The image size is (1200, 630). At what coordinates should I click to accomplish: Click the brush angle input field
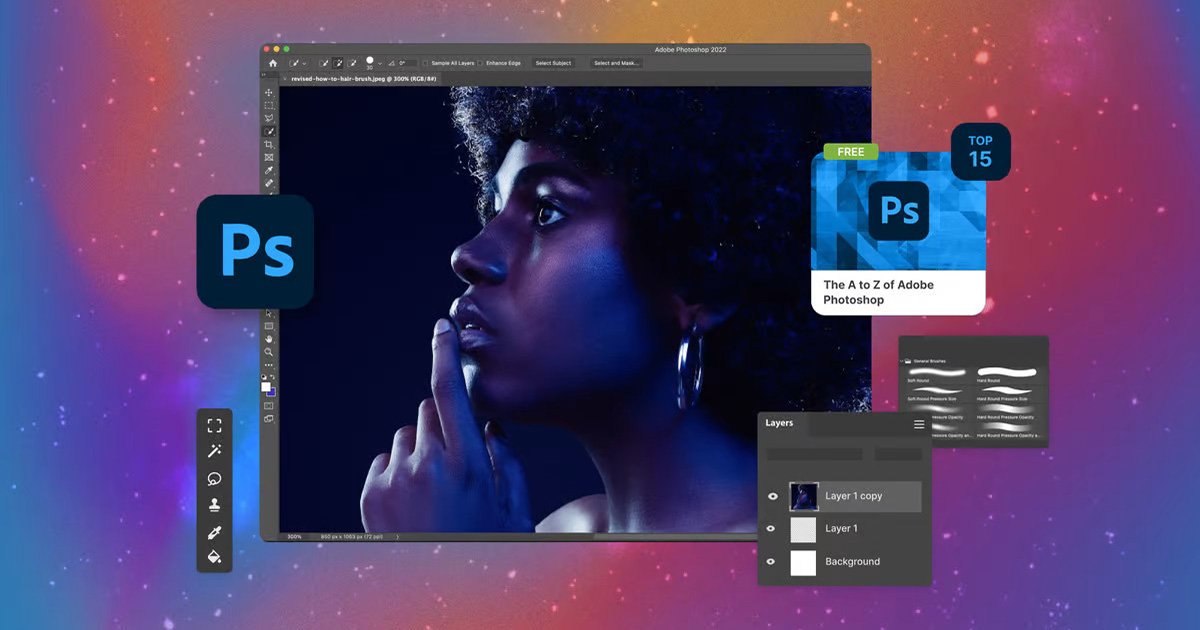coord(407,63)
